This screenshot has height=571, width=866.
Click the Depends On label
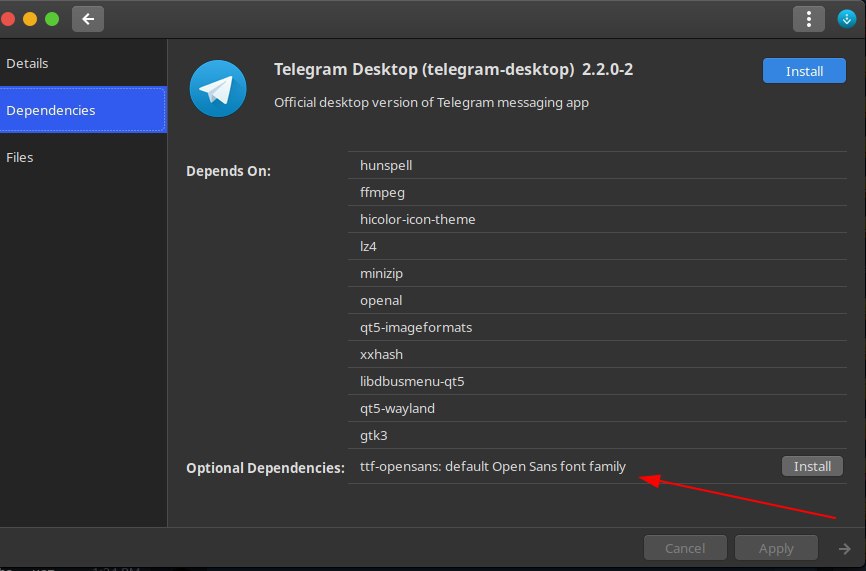228,171
